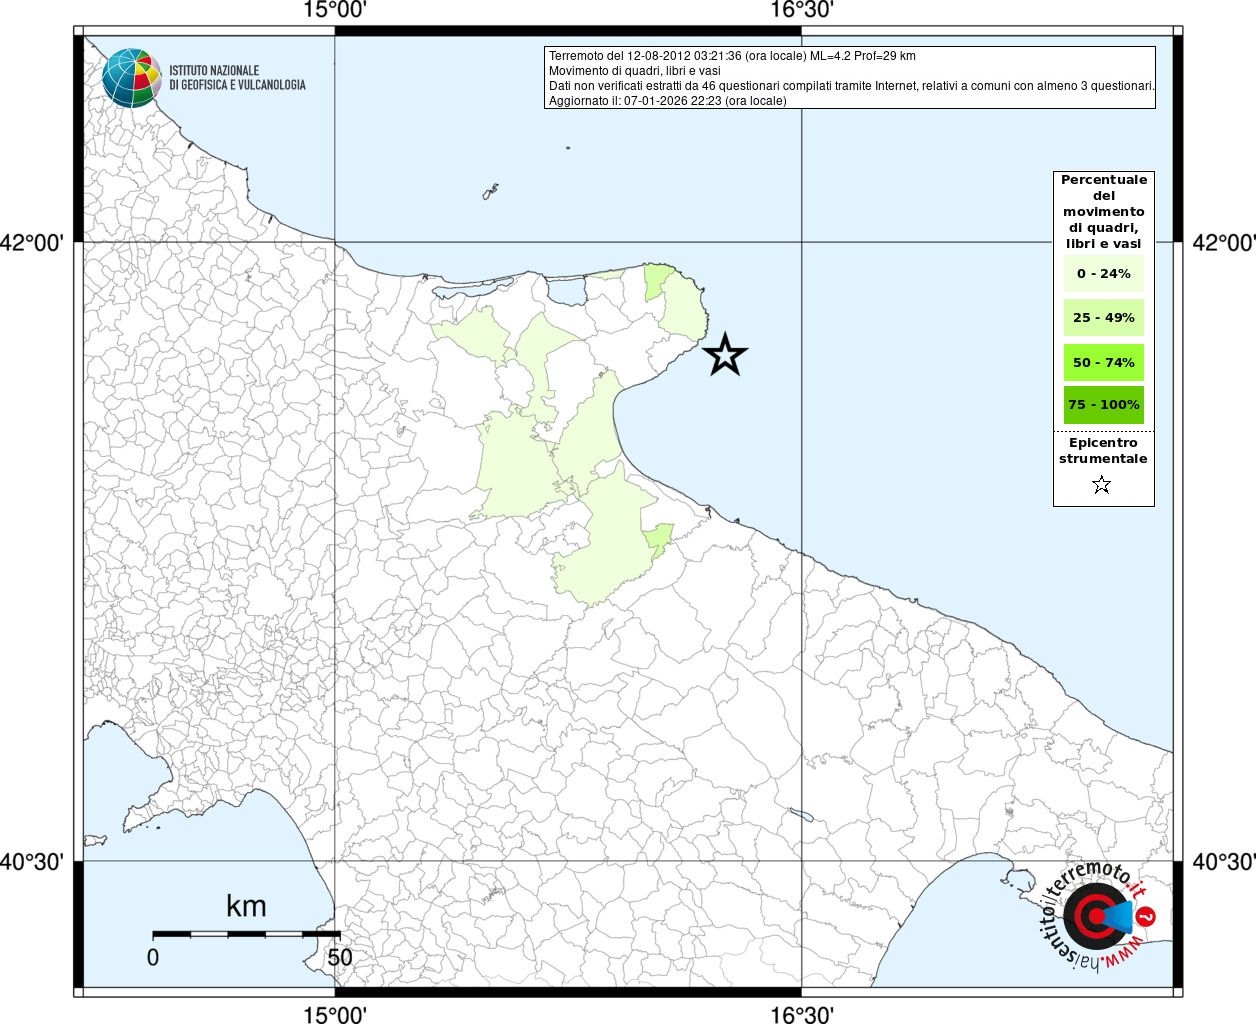Image resolution: width=1256 pixels, height=1024 pixels.
Task: Click the 'Aggiornato il: 07-01-2026' line
Action: click(x=668, y=101)
